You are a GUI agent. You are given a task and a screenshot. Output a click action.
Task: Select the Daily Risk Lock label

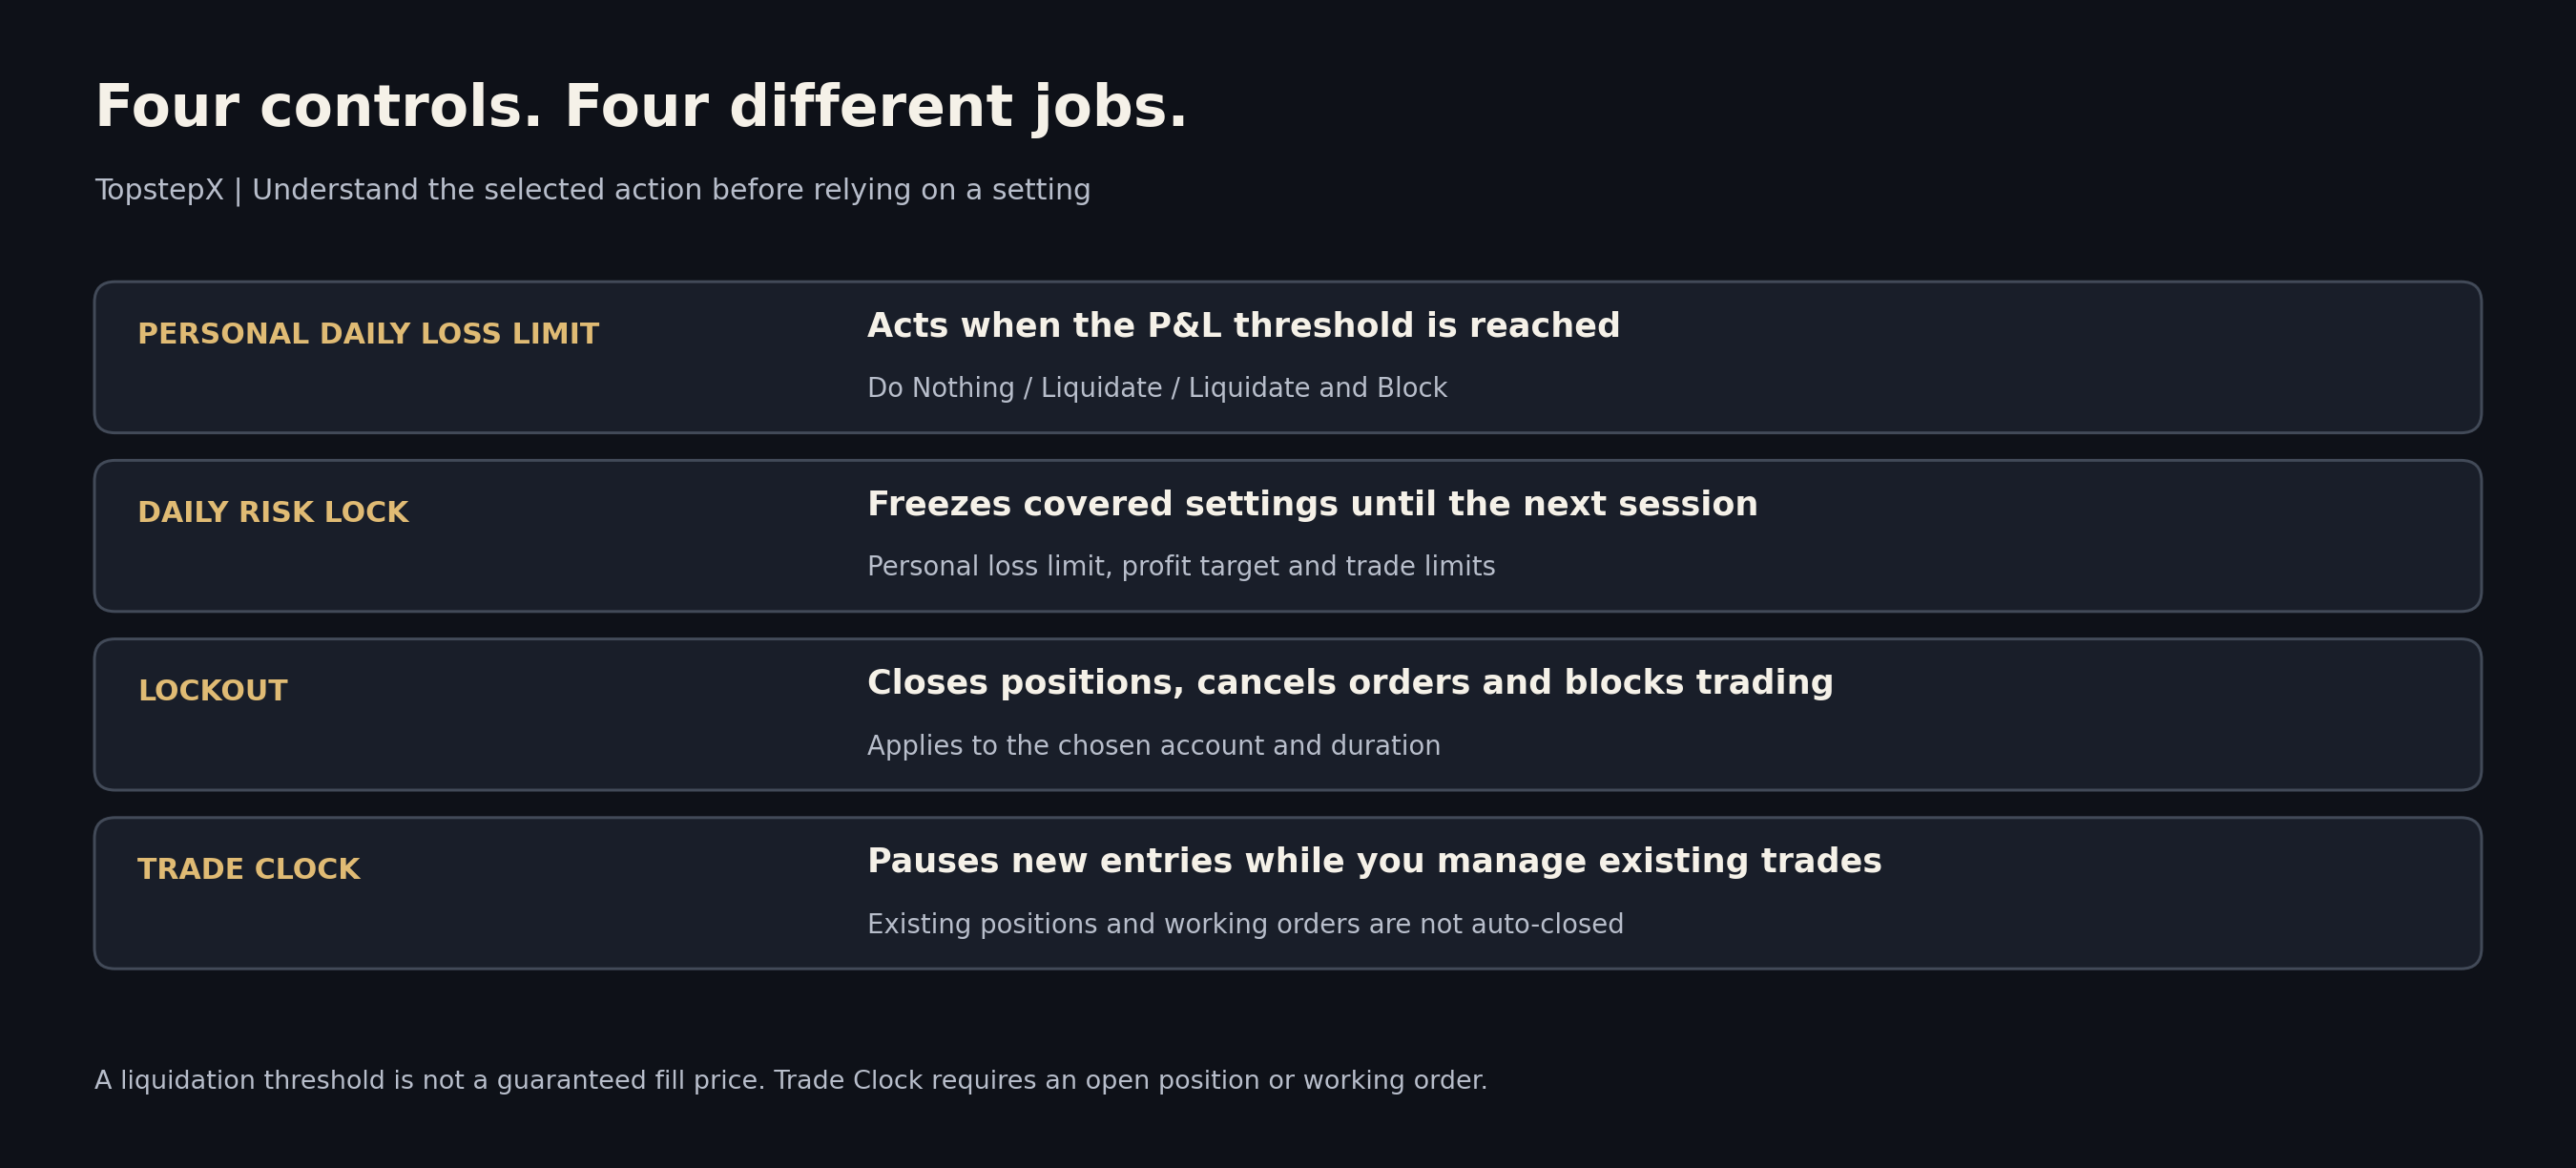(273, 512)
